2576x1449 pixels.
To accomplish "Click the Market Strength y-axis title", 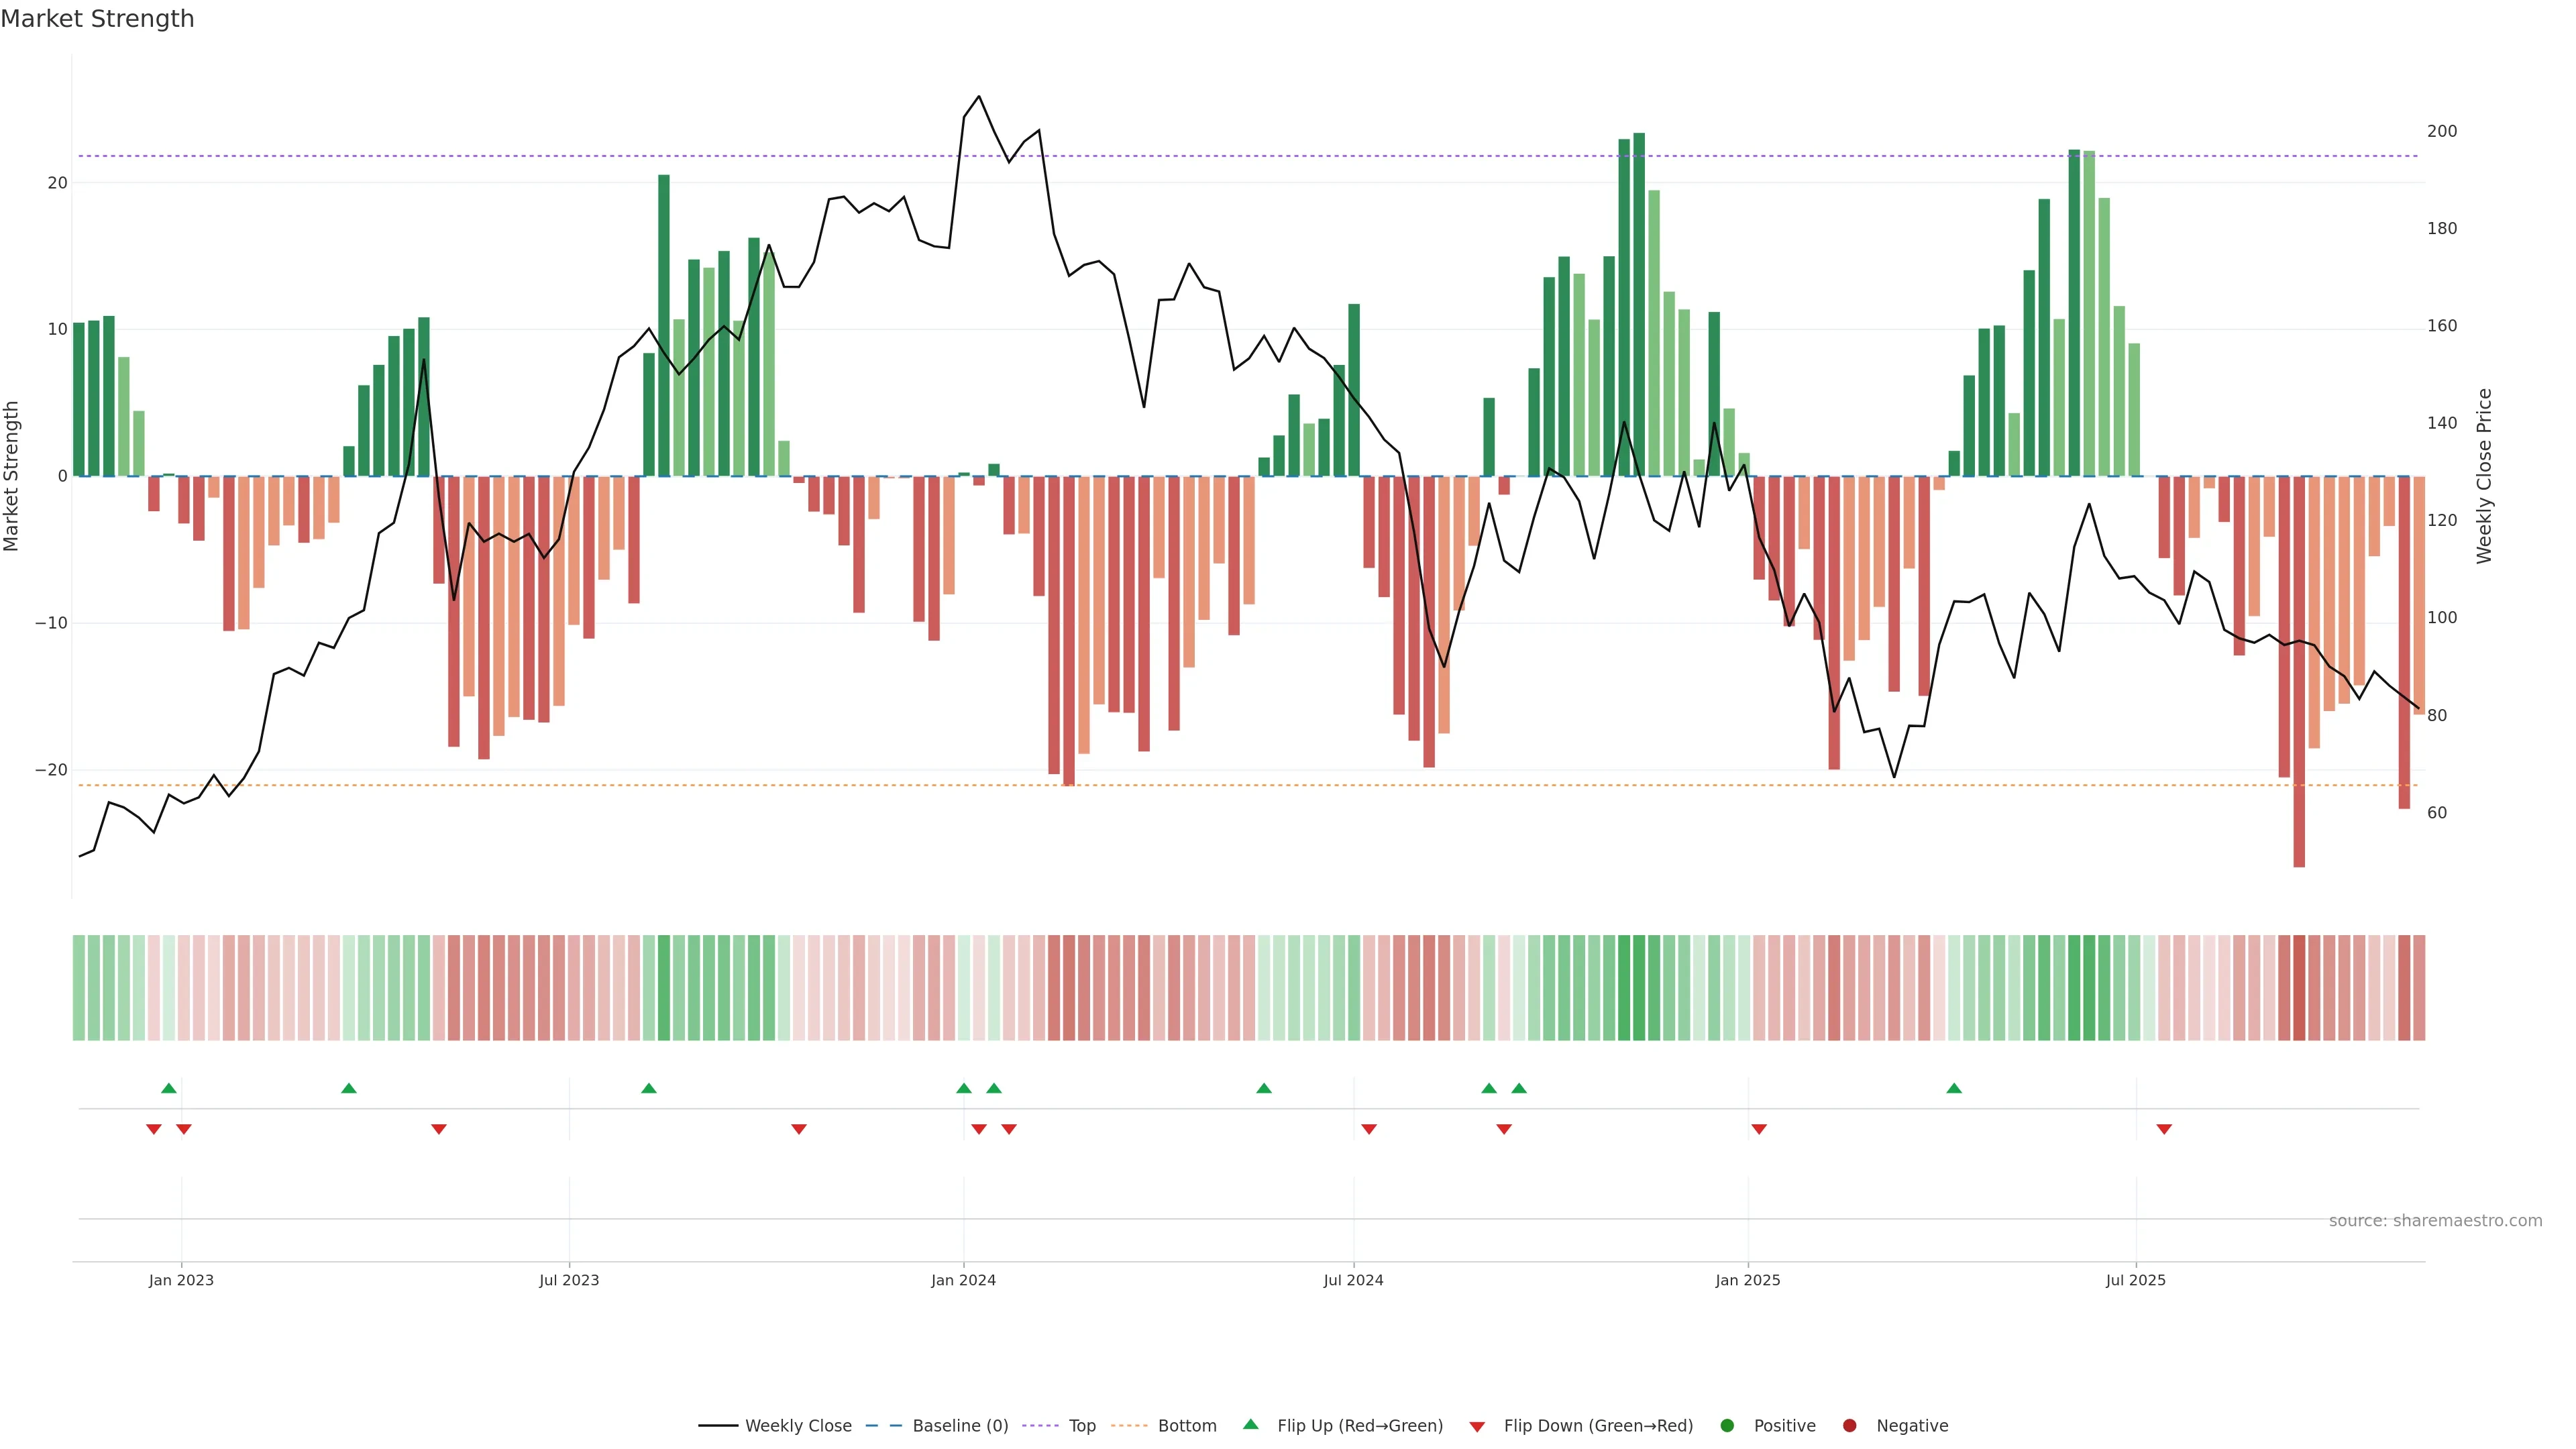I will (x=12, y=476).
